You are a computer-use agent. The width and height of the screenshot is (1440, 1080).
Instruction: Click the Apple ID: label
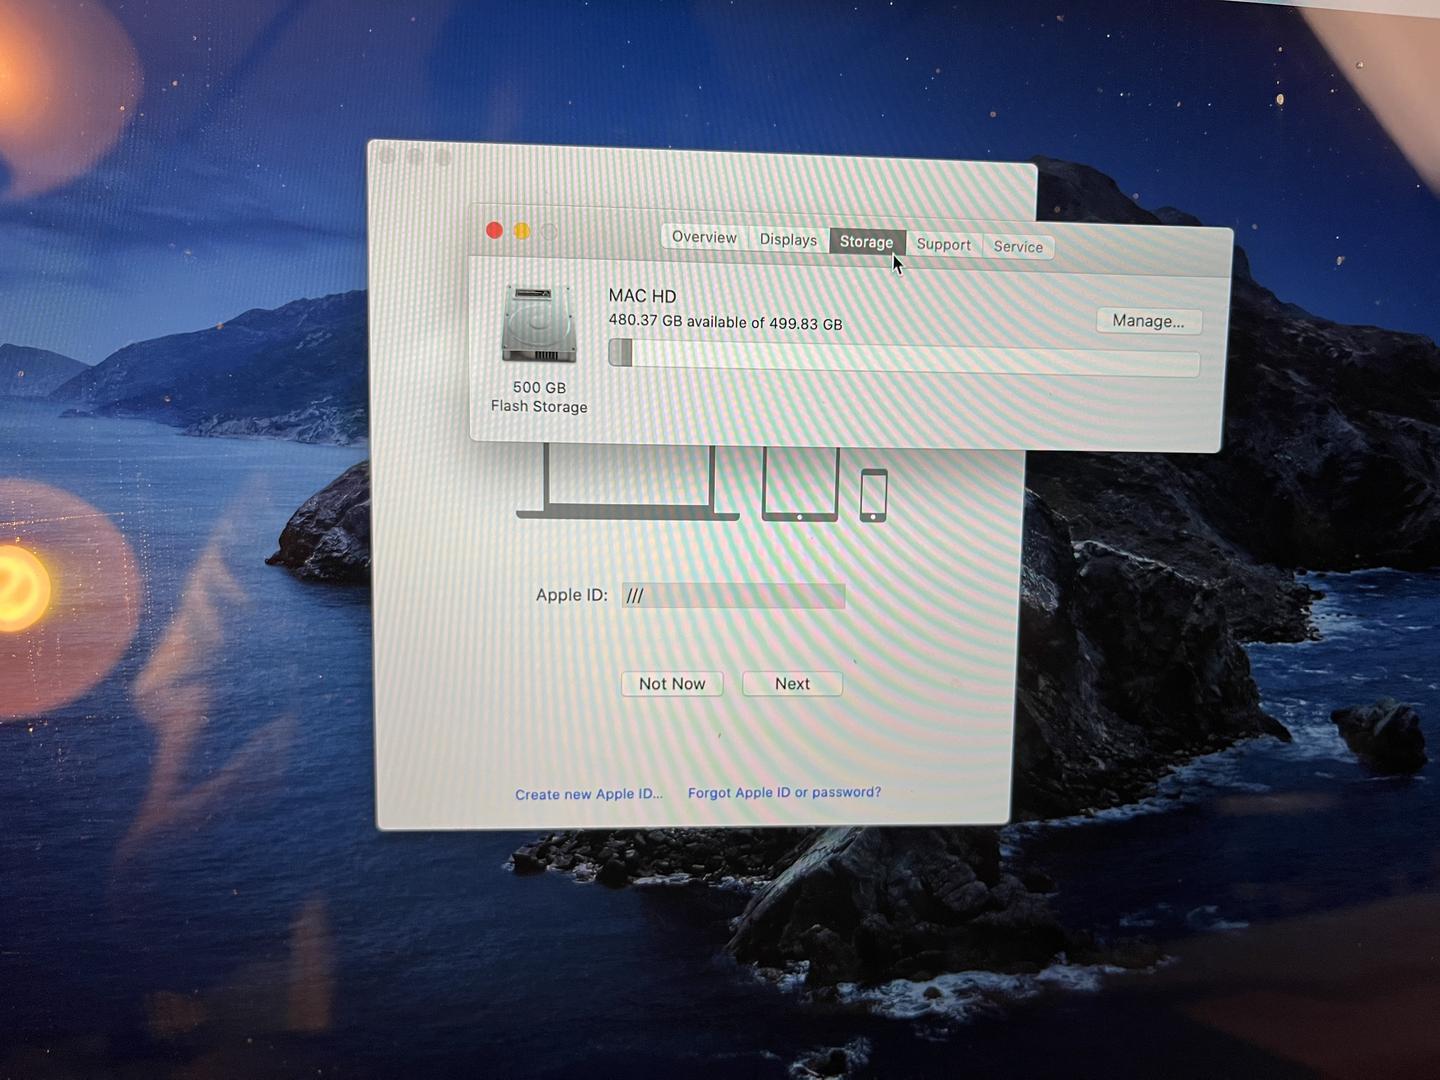pos(571,595)
